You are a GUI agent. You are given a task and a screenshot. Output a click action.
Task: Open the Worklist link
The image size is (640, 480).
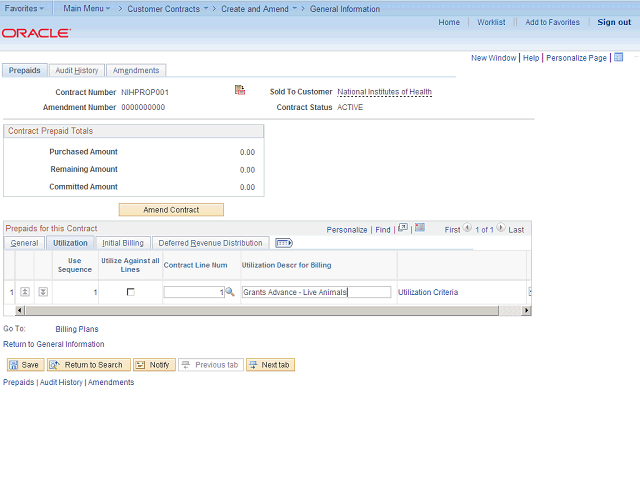[x=491, y=22]
